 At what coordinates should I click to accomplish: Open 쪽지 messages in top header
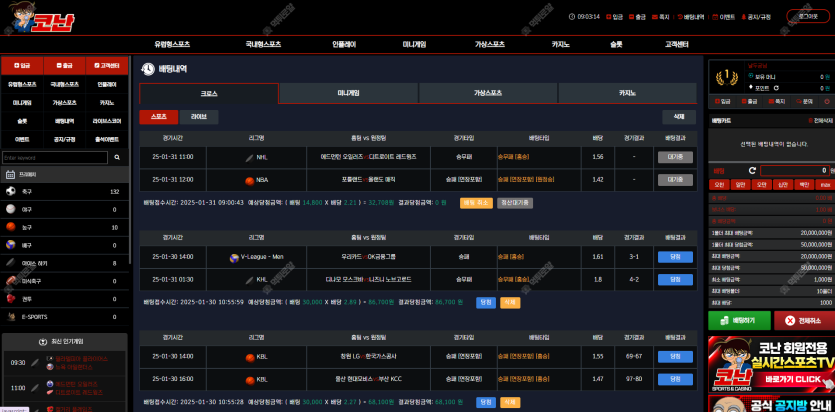(660, 17)
